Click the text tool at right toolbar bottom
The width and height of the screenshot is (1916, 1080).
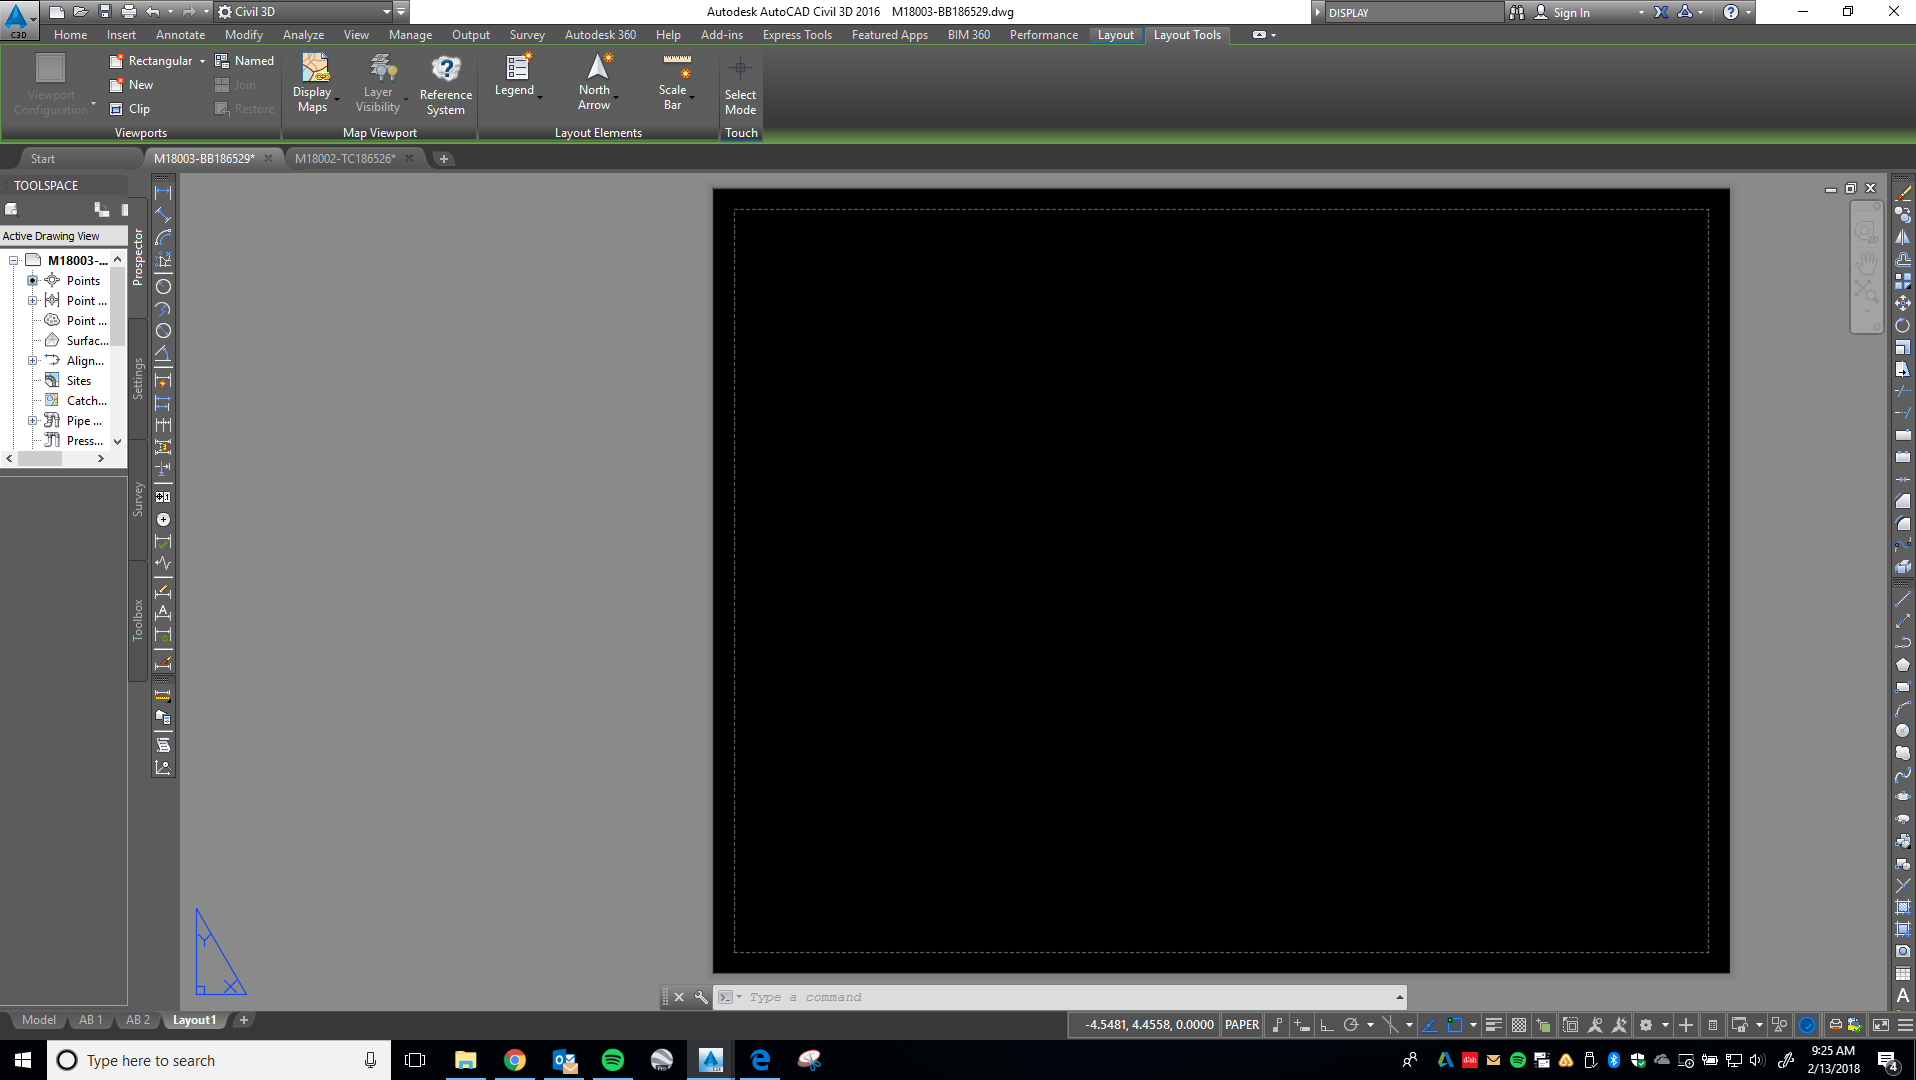click(1903, 996)
